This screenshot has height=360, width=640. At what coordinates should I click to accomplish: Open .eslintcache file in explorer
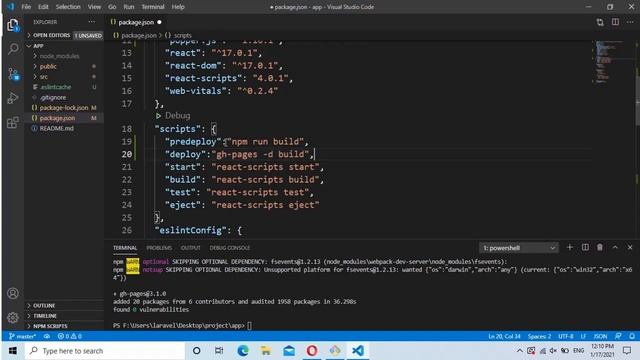(x=64, y=87)
